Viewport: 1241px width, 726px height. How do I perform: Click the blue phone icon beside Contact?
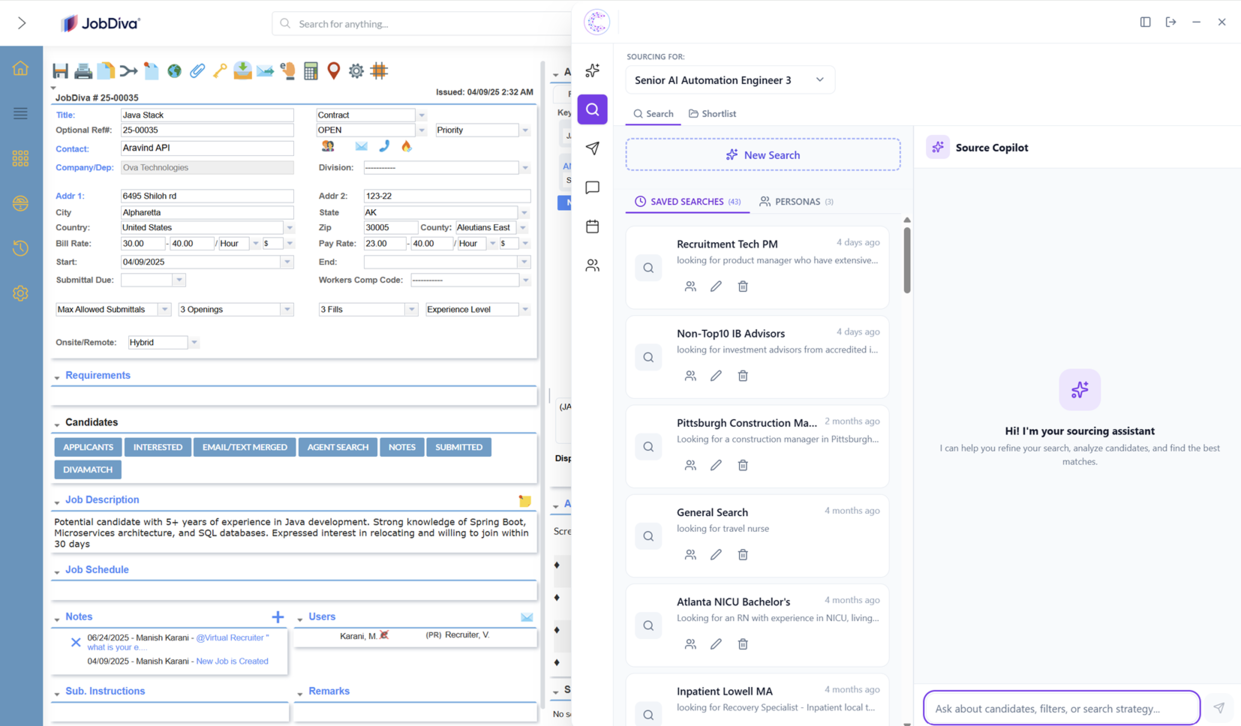tap(384, 146)
